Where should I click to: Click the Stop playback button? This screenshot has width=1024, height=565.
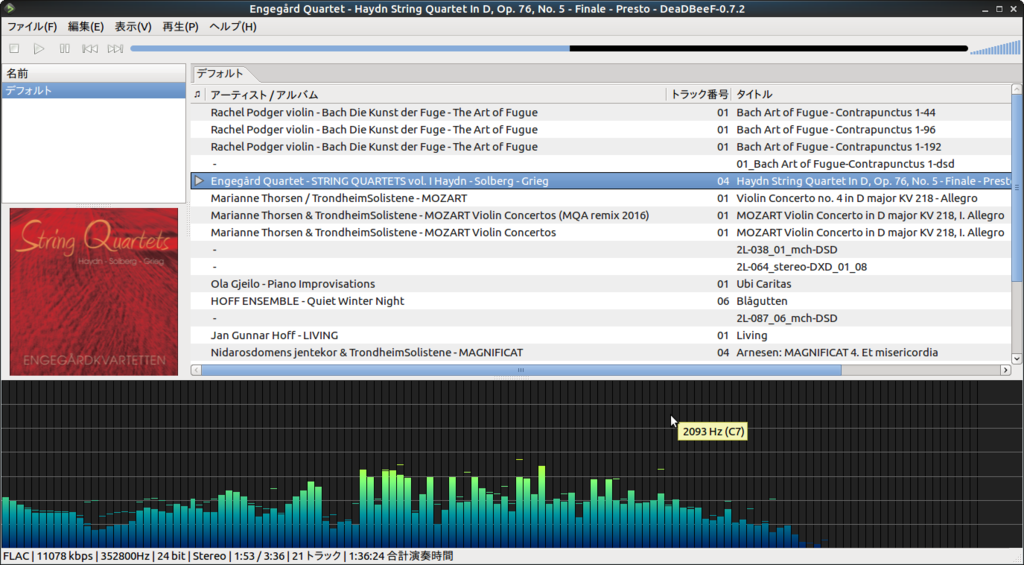[14, 48]
